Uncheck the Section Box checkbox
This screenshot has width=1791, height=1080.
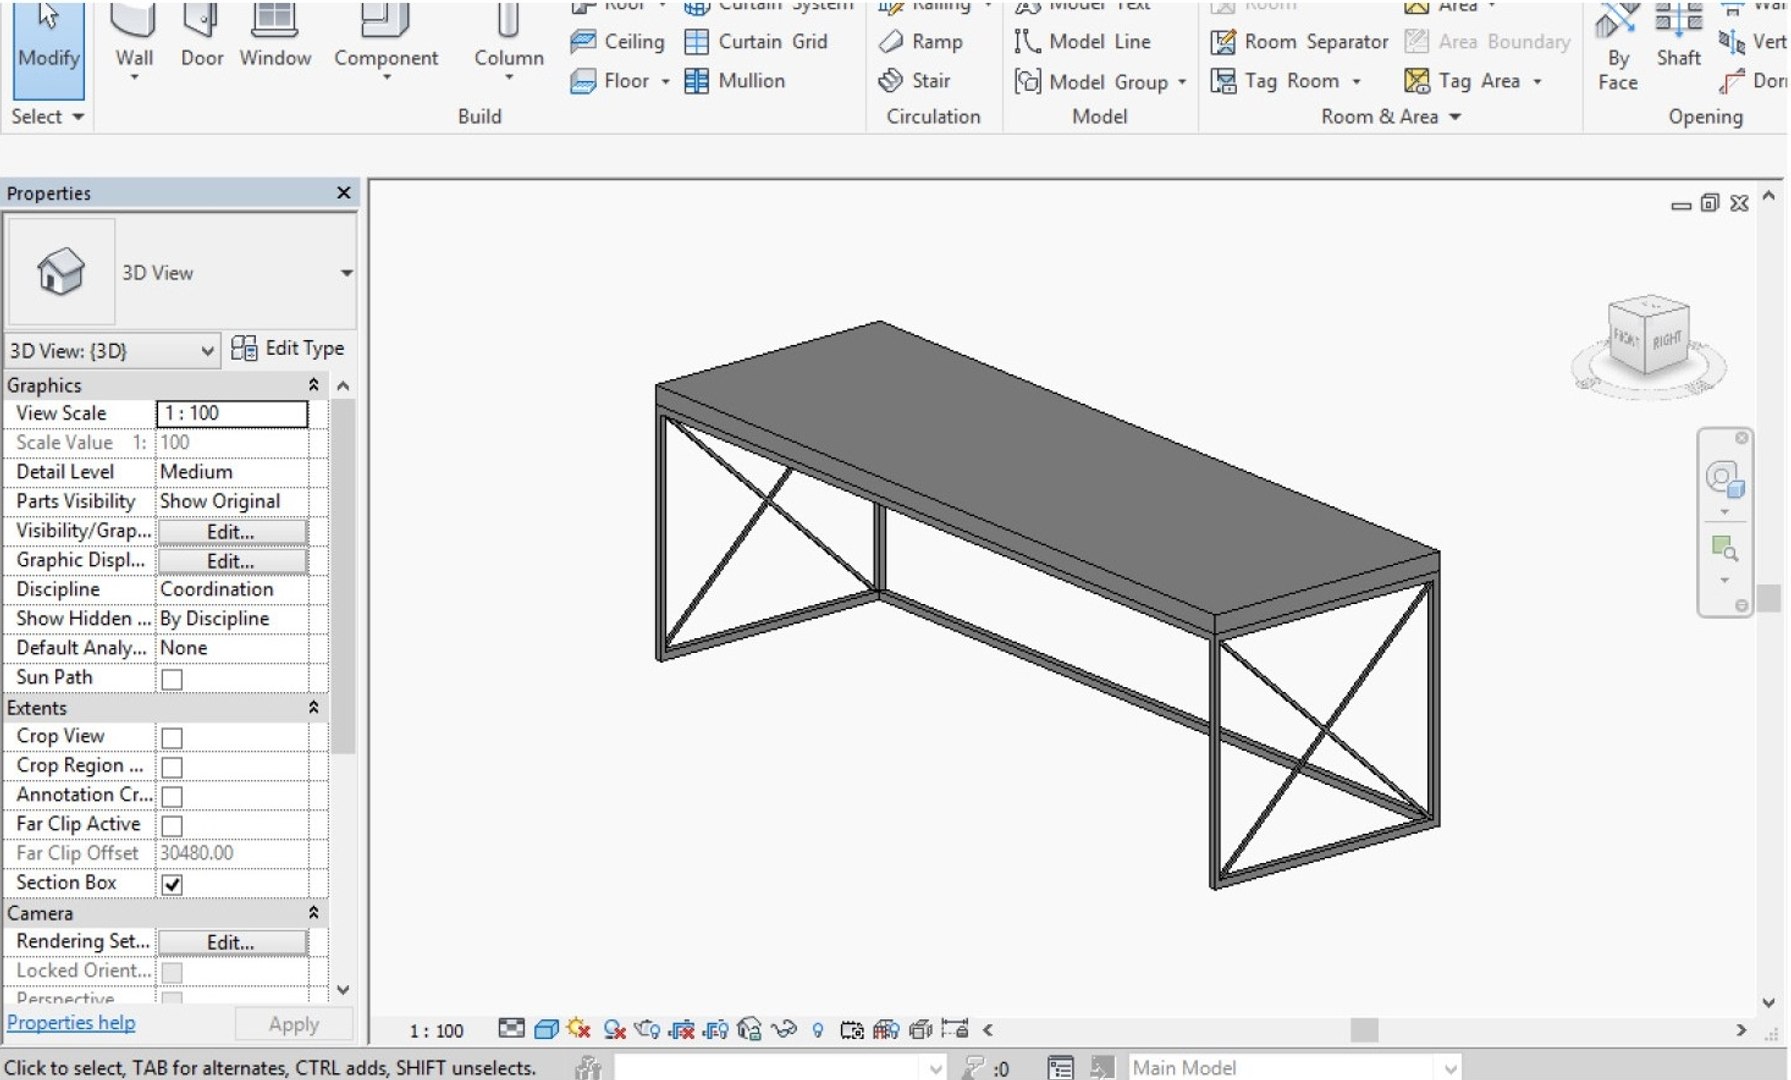click(x=172, y=885)
